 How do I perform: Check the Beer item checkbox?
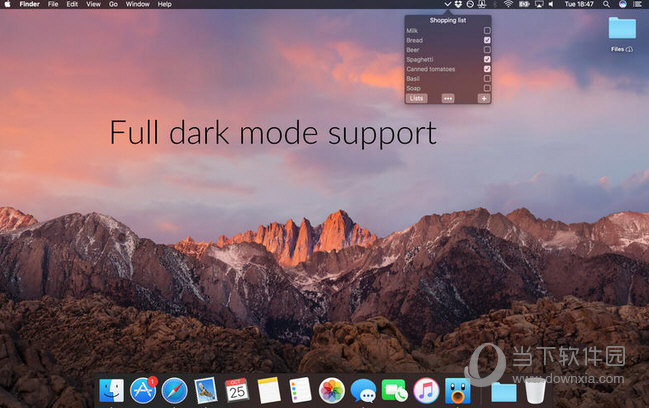click(x=487, y=50)
